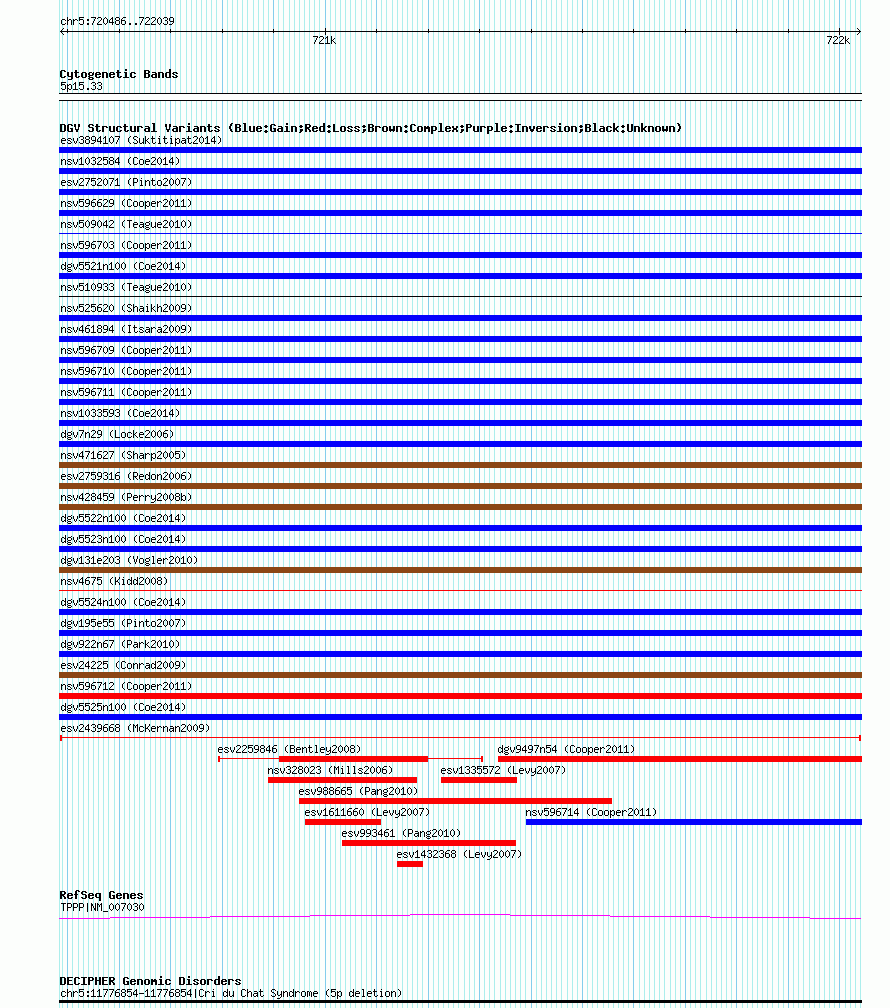This screenshot has height=1008, width=890.
Task: Select the red loss bar under esv988665
Action: (455, 801)
